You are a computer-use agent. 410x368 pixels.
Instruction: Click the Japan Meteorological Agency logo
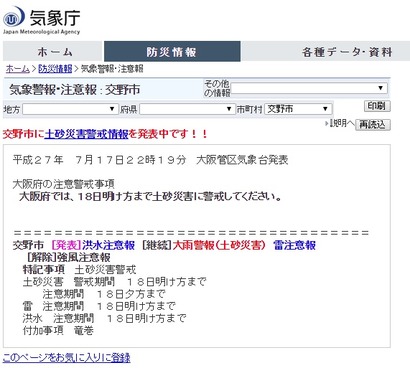pos(42,21)
